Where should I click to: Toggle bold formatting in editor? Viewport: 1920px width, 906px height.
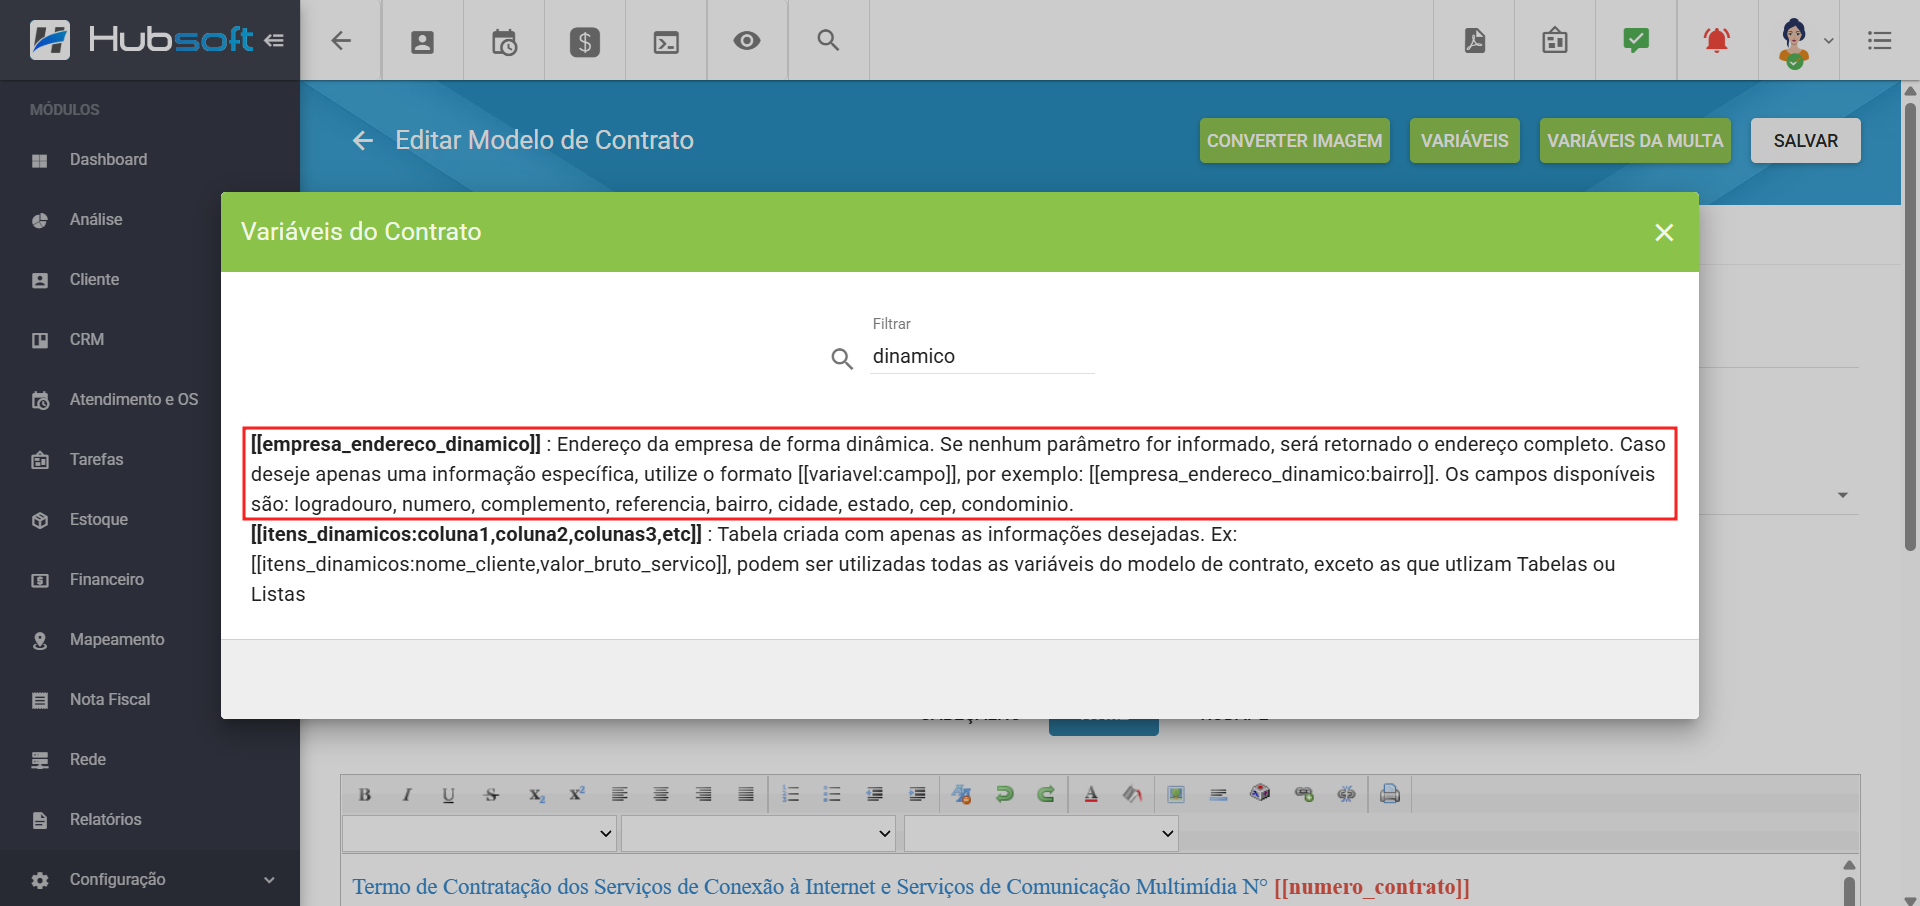click(365, 795)
